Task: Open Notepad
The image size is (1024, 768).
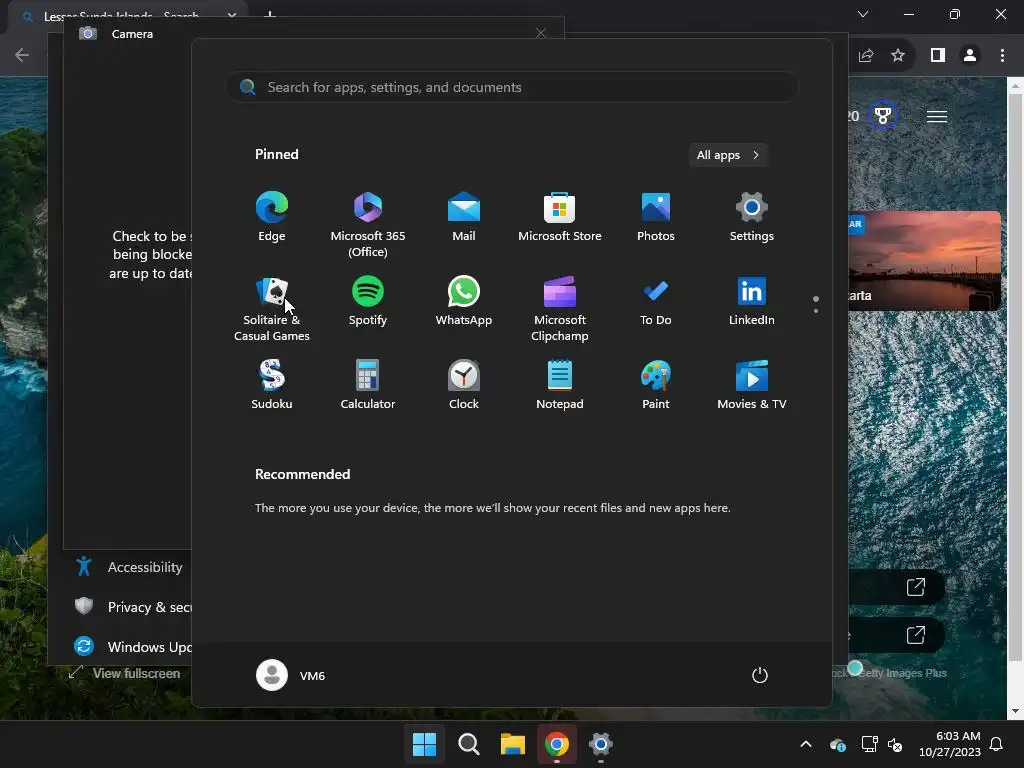Action: click(x=560, y=385)
